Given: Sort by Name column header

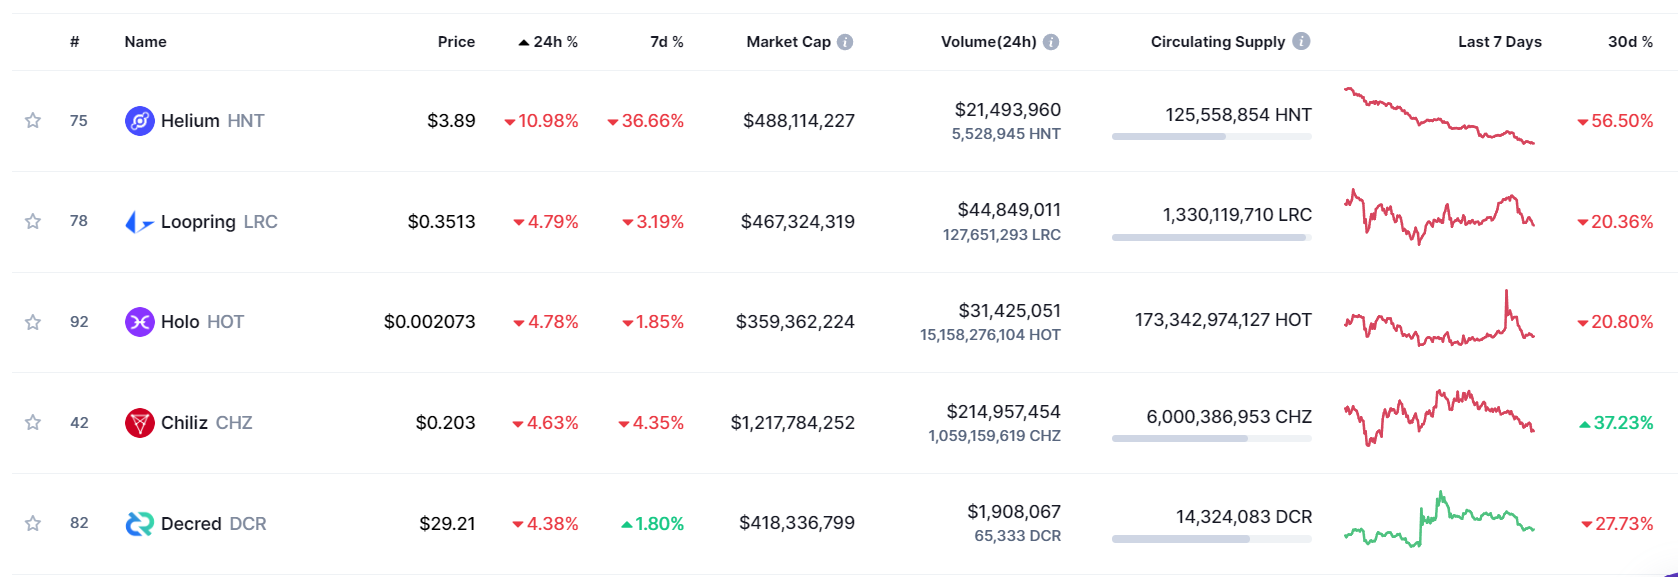Looking at the screenshot, I should tap(145, 42).
